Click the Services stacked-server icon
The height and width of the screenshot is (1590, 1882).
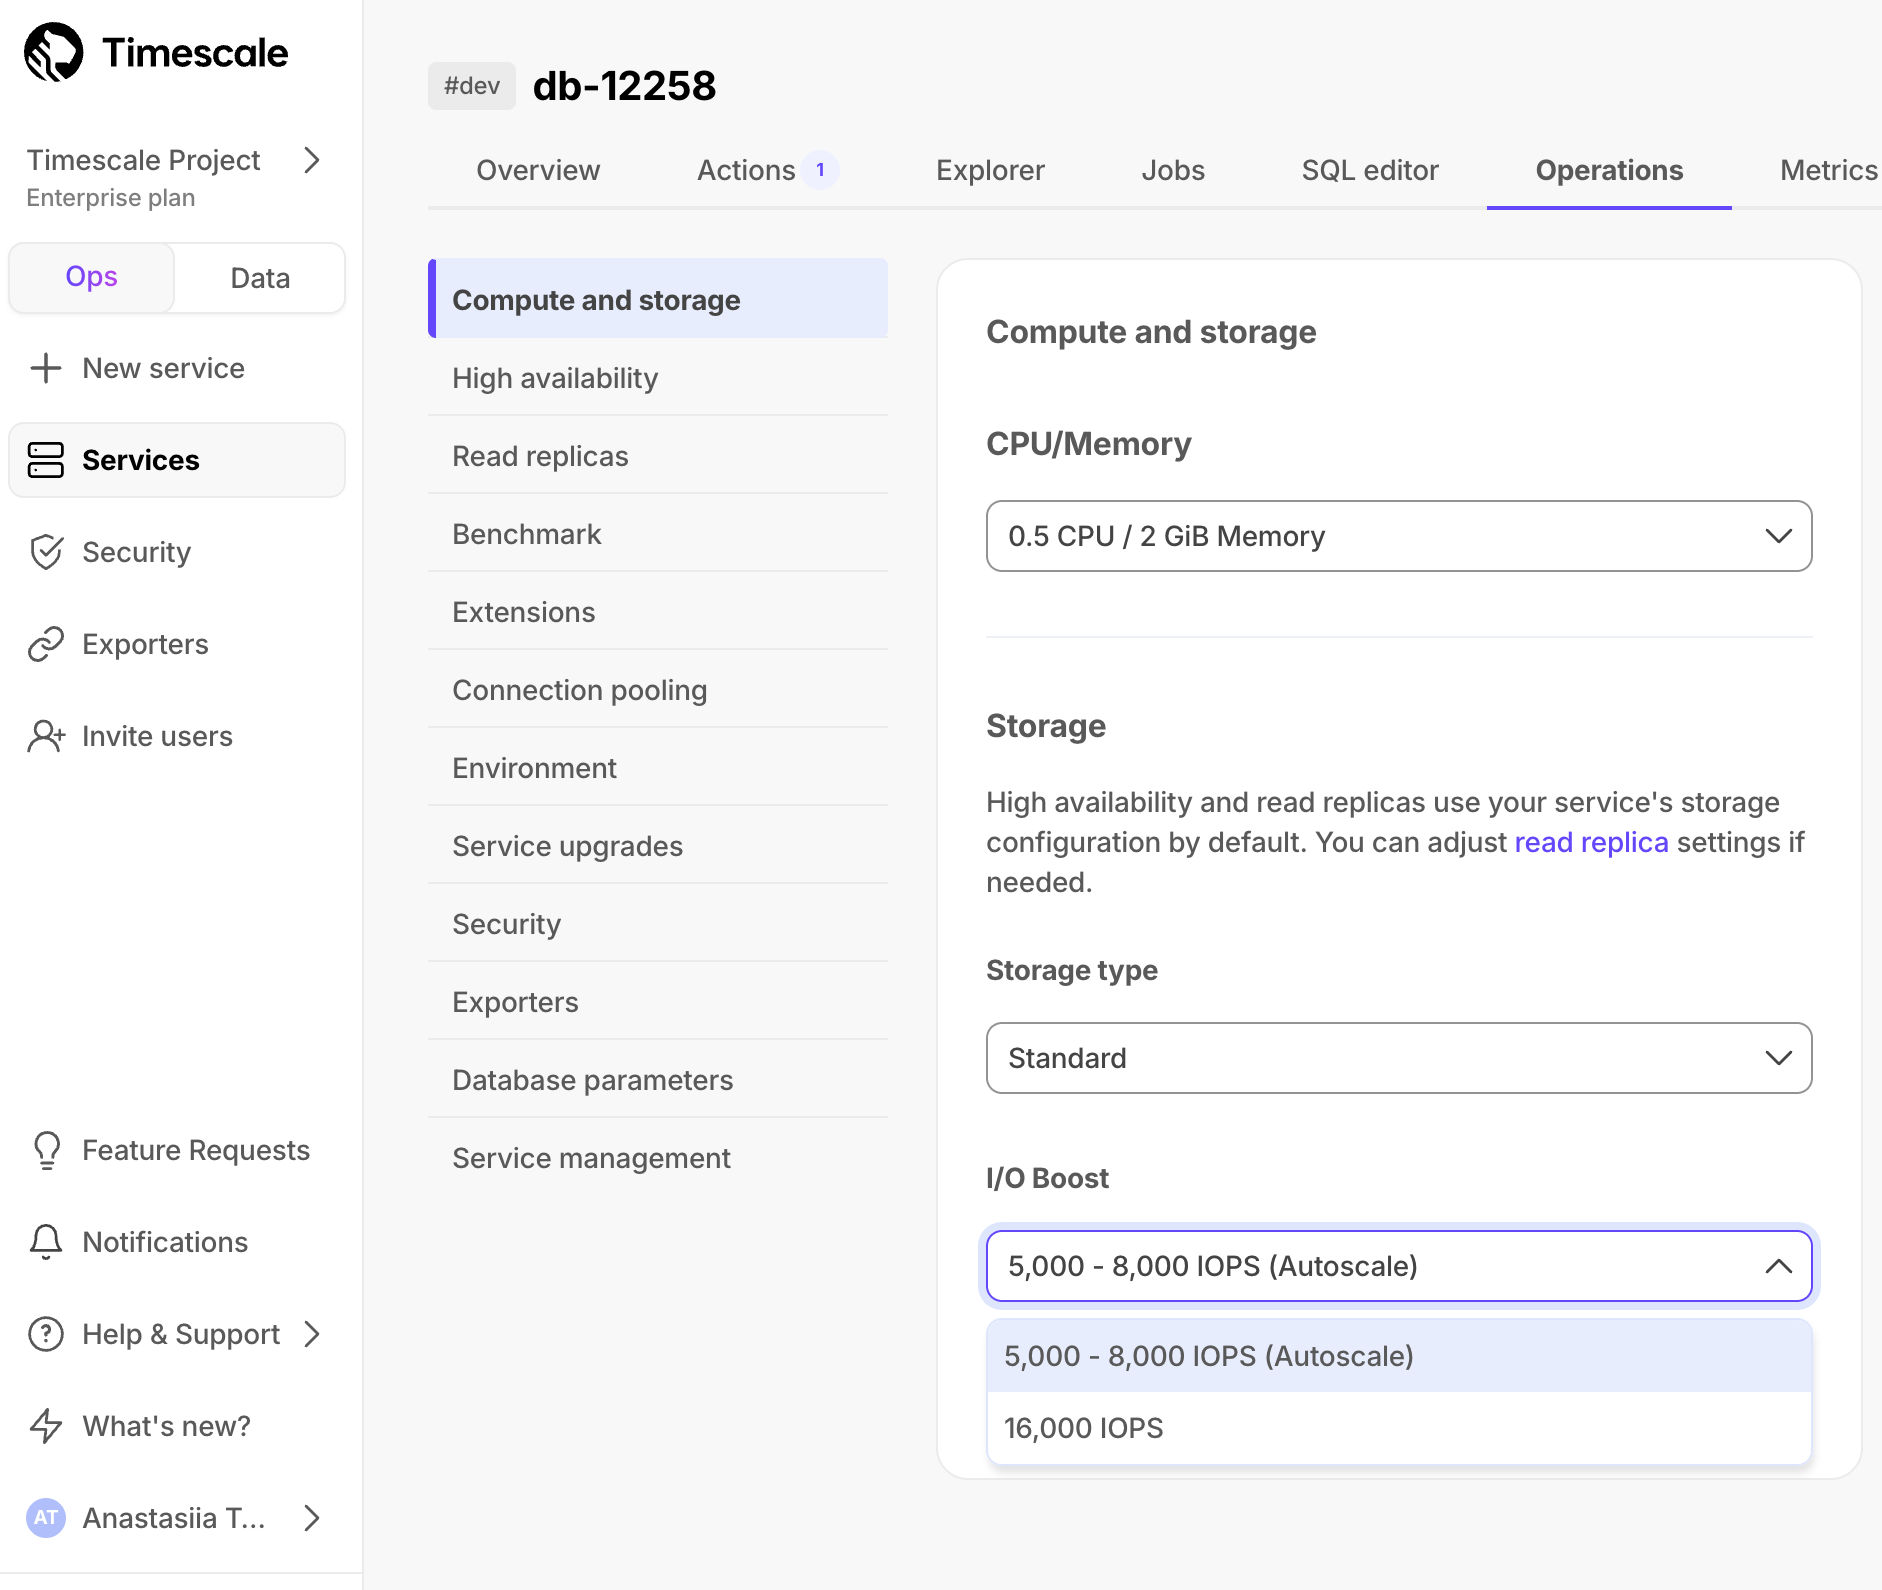click(x=46, y=460)
